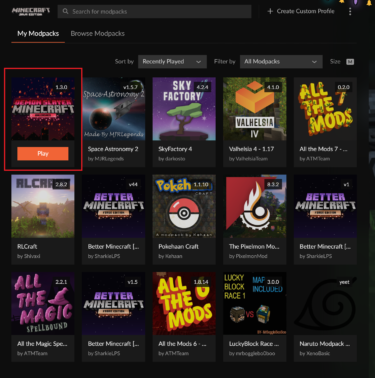Click Naruto Modpack title text

click(x=324, y=344)
